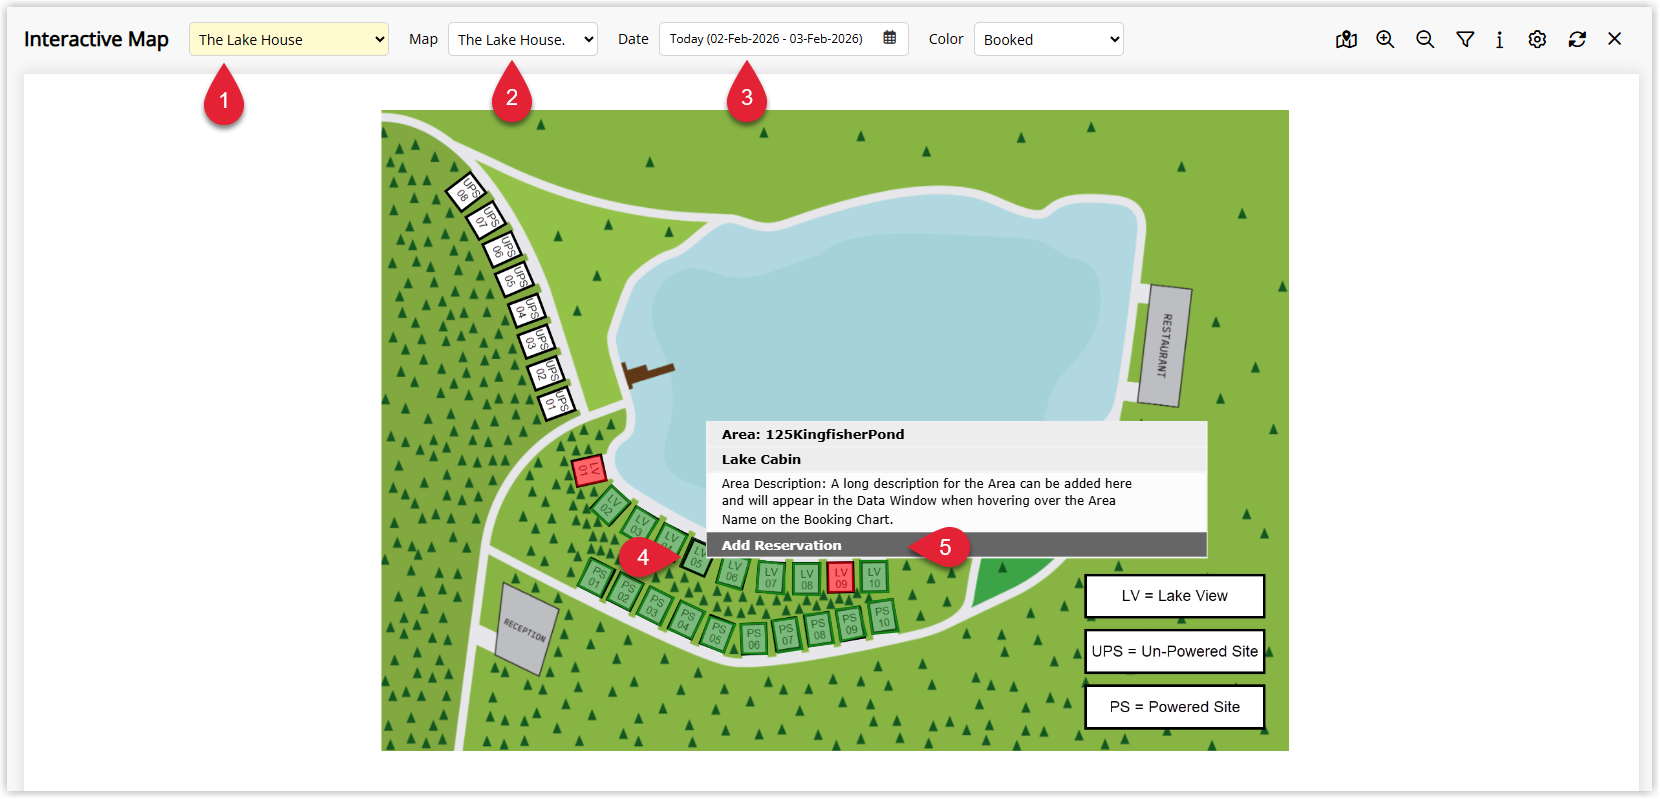Select powered site PS 10

pos(882,616)
